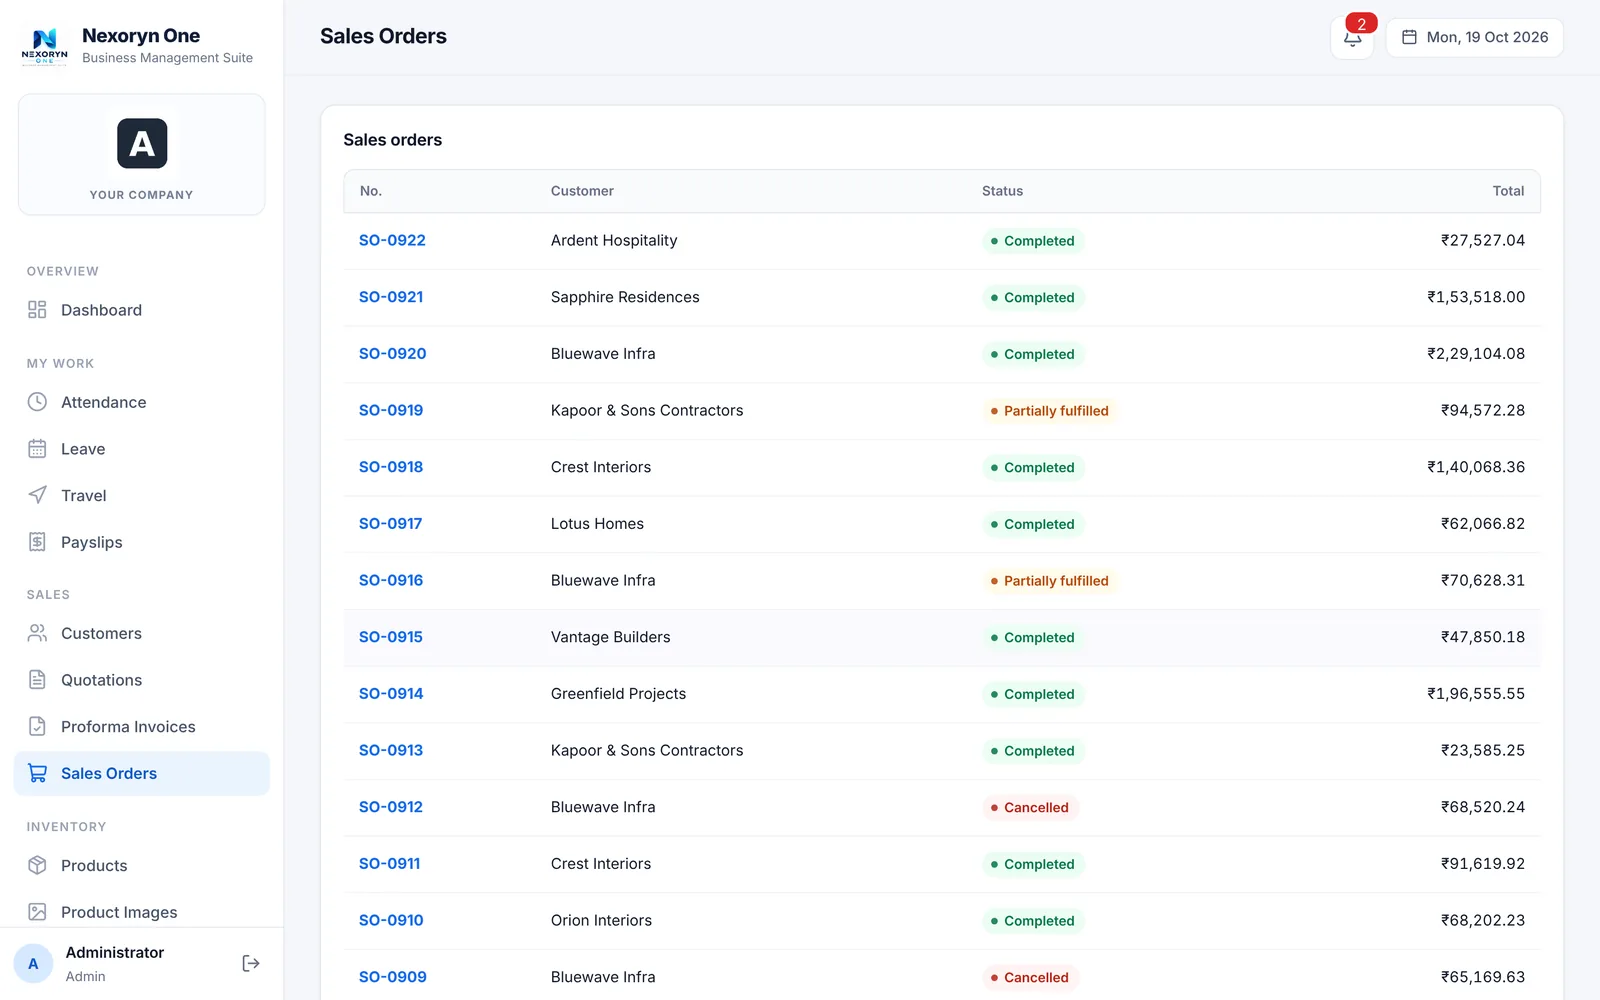This screenshot has width=1600, height=1000.
Task: Go to Attendance page
Action: 142,402
